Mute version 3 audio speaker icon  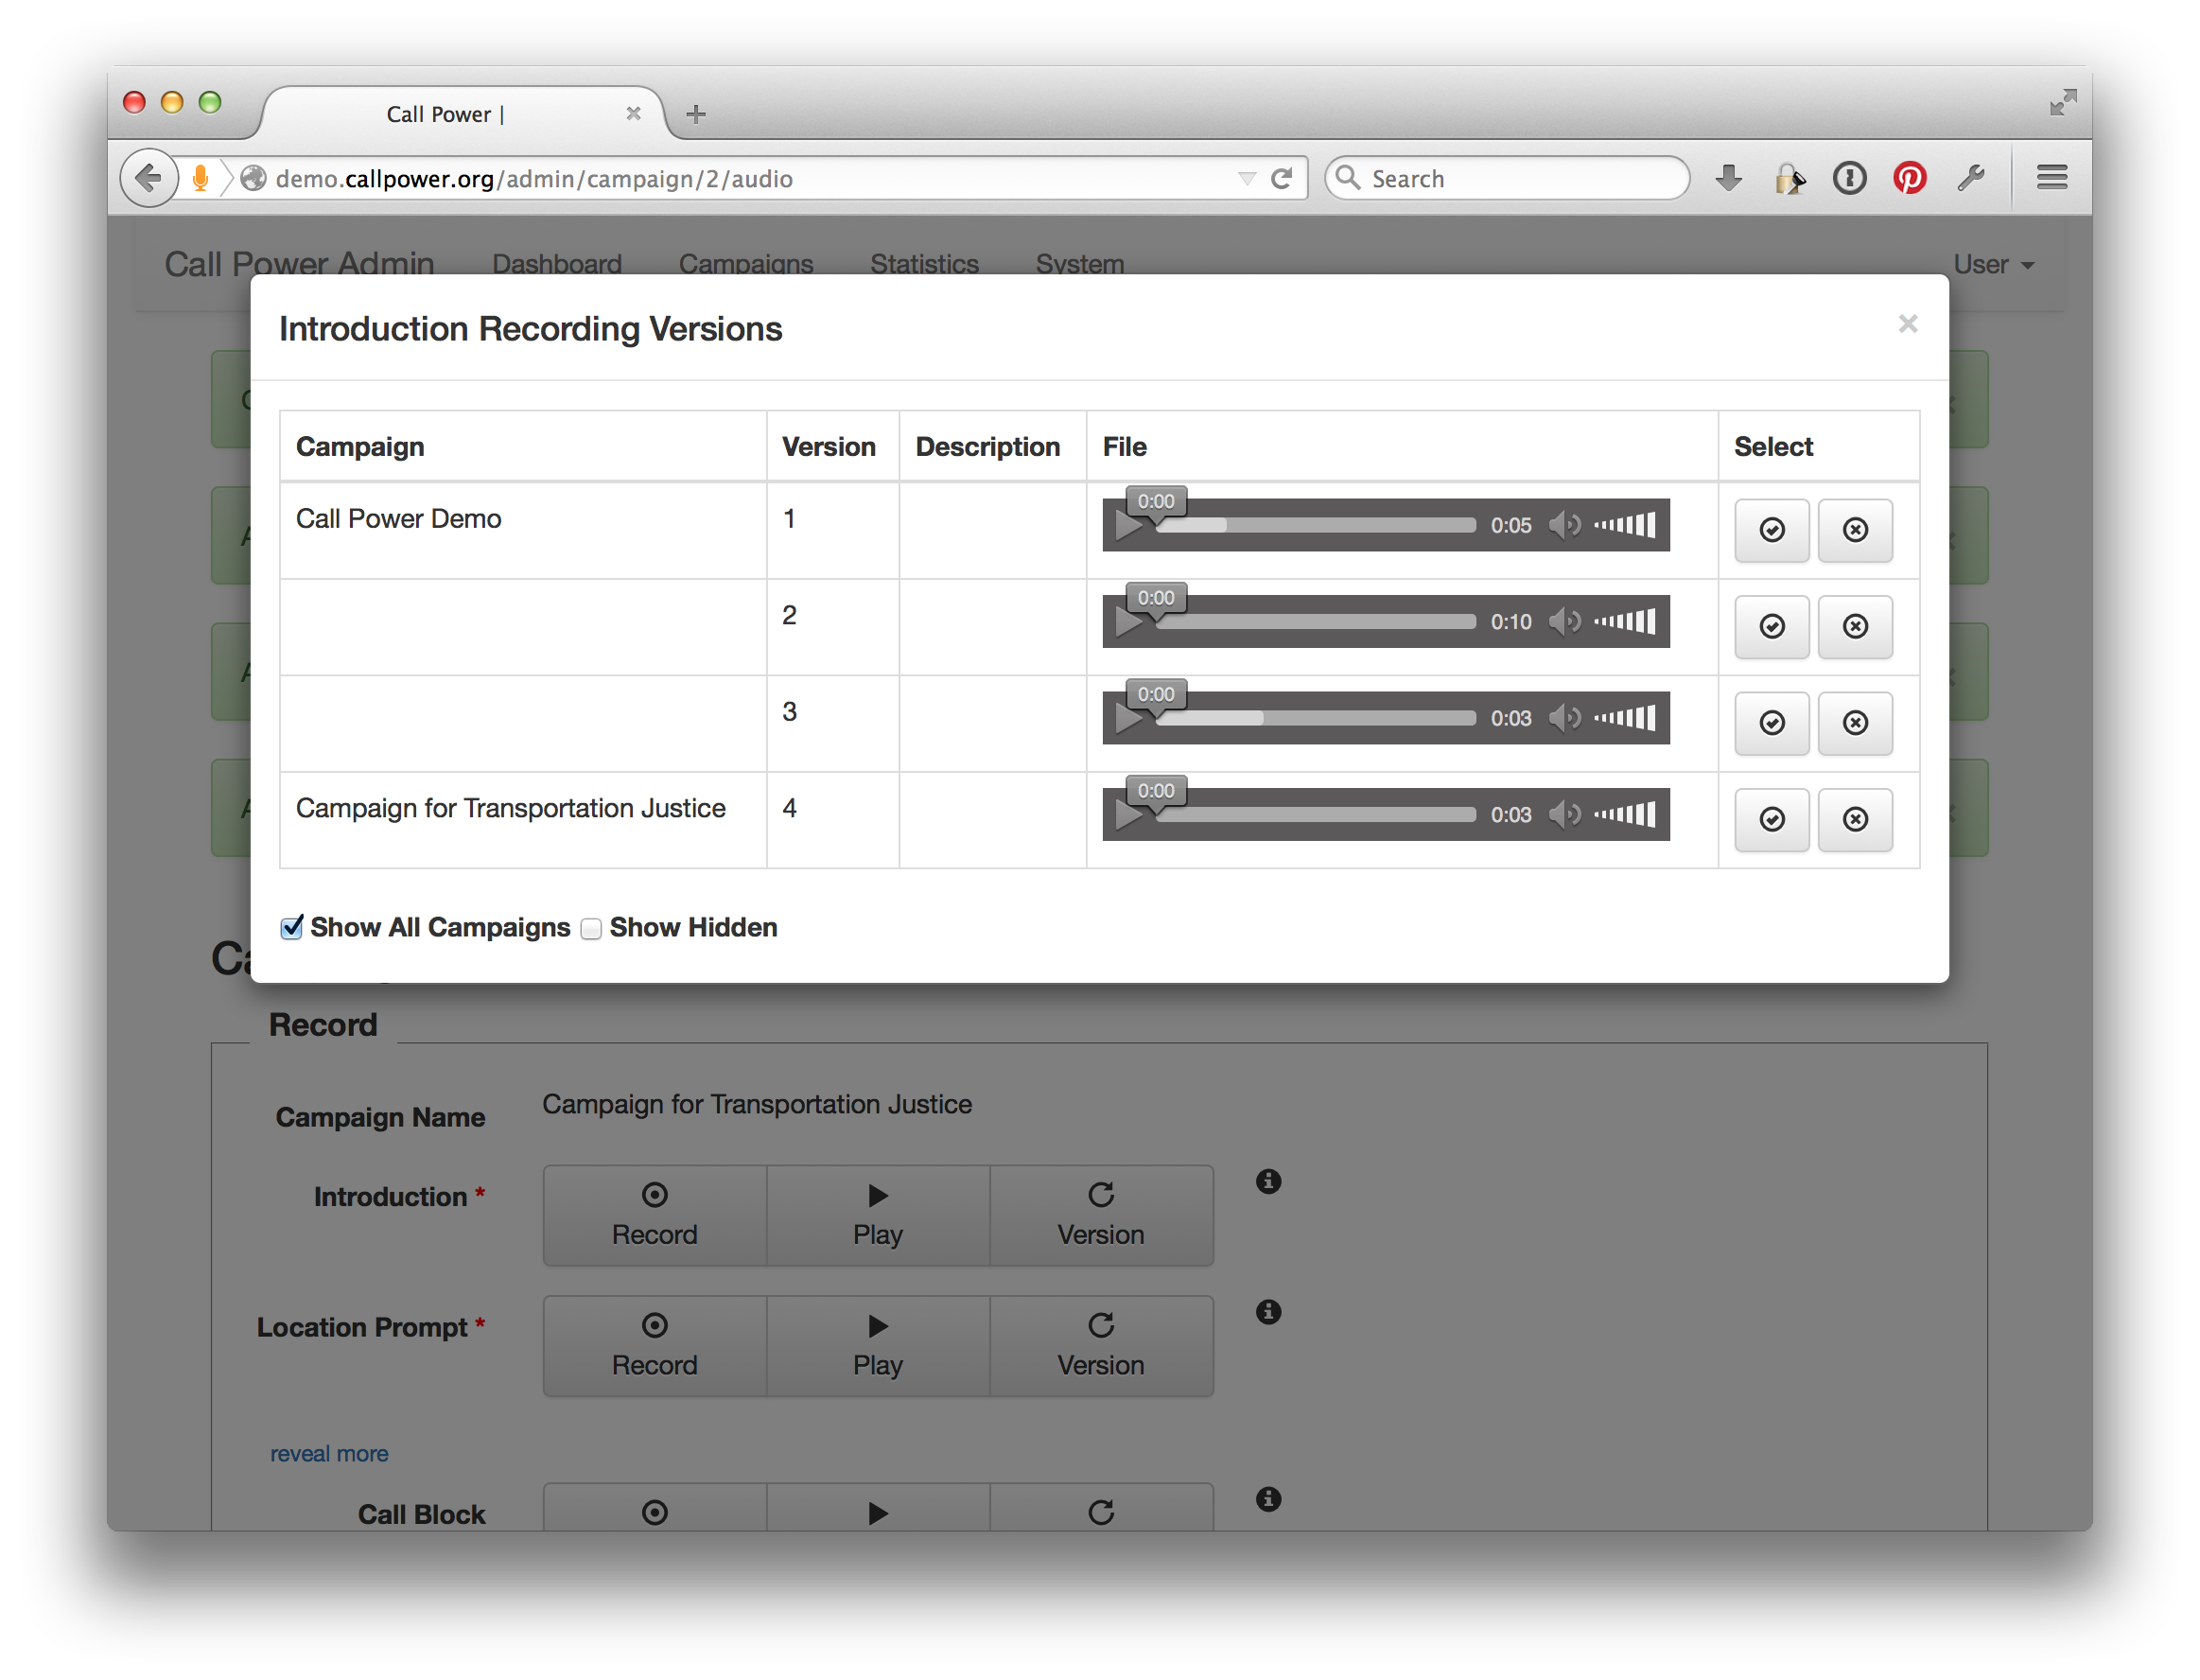pyautogui.click(x=1565, y=718)
